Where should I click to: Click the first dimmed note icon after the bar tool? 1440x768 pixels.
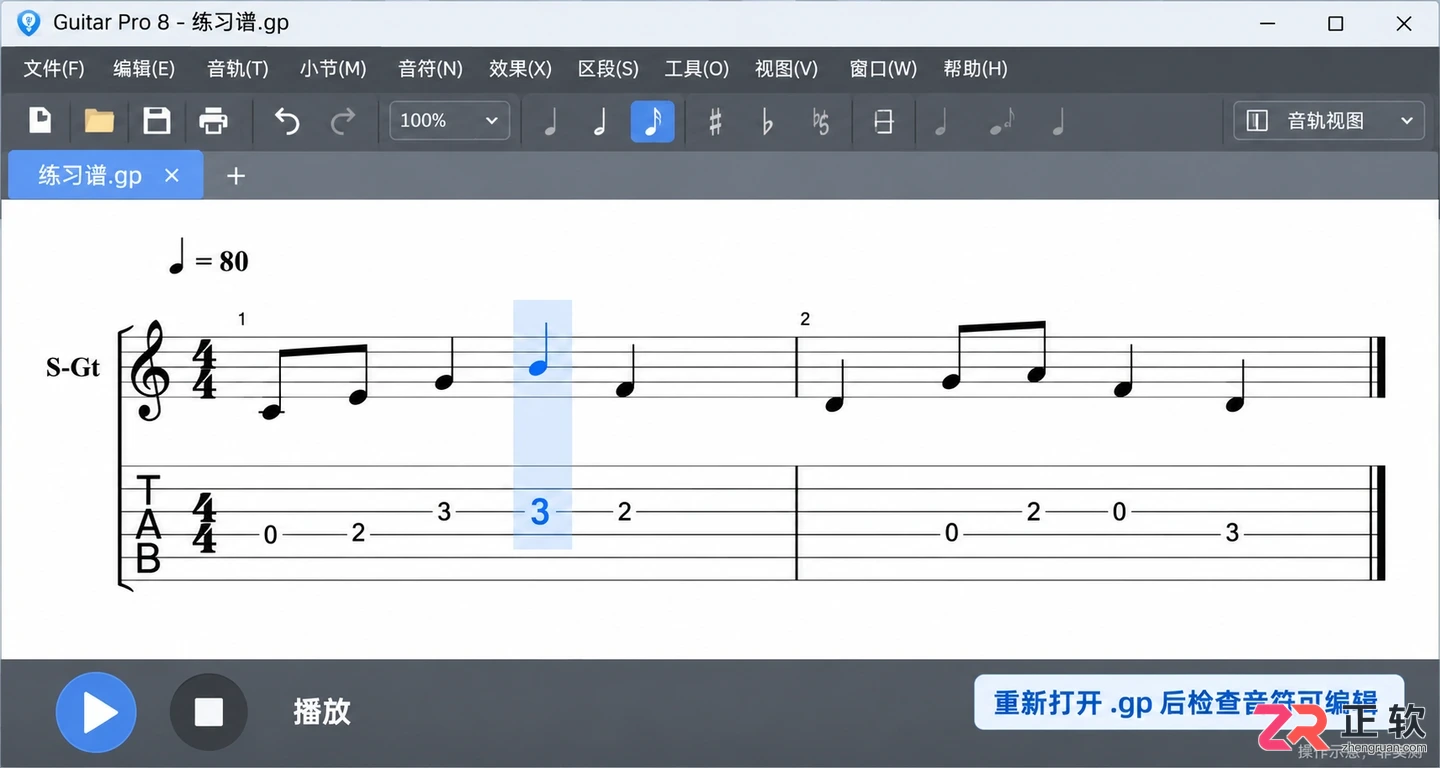(940, 122)
